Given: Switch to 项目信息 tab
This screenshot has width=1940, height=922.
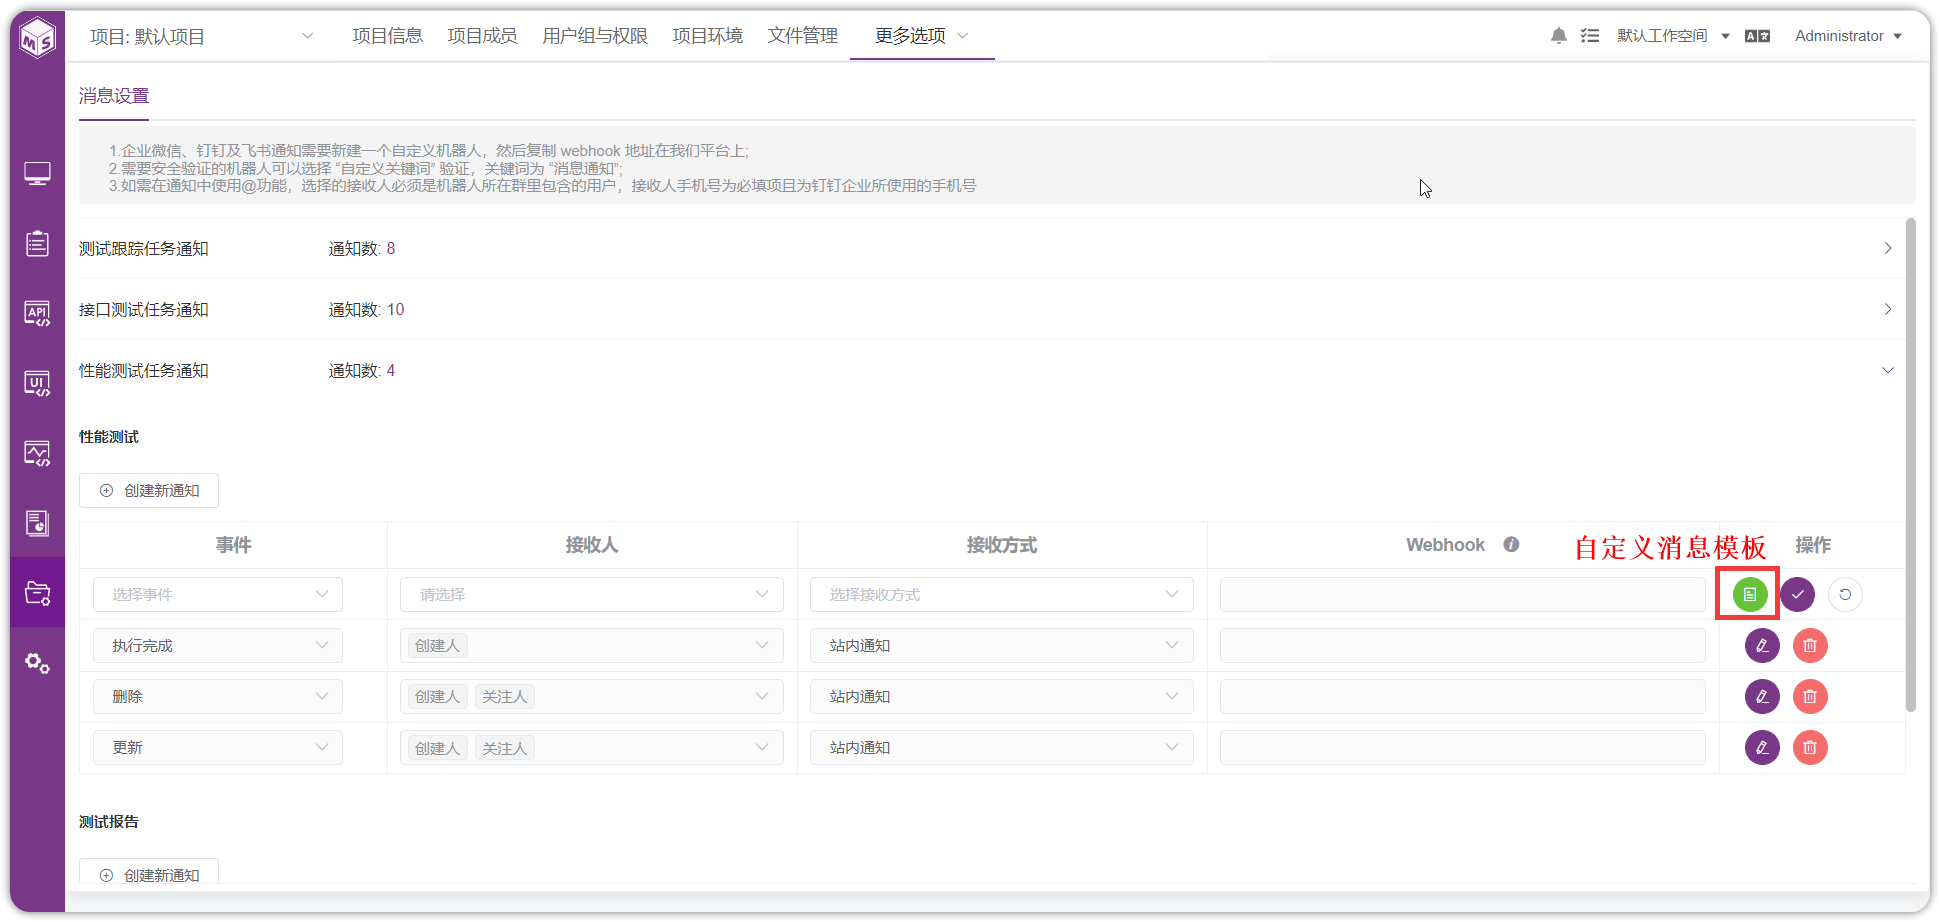Looking at the screenshot, I should tap(387, 36).
